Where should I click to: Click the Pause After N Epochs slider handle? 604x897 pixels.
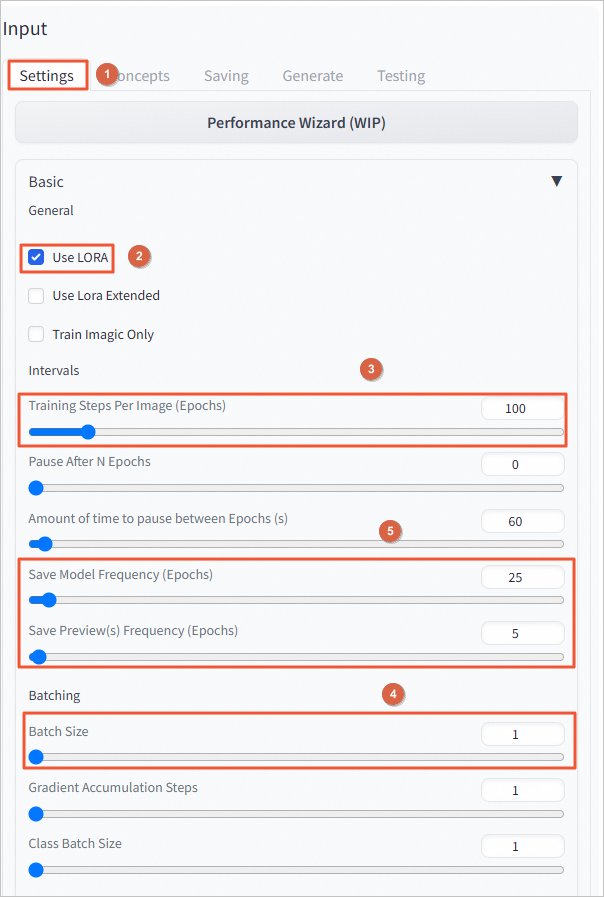point(36,488)
